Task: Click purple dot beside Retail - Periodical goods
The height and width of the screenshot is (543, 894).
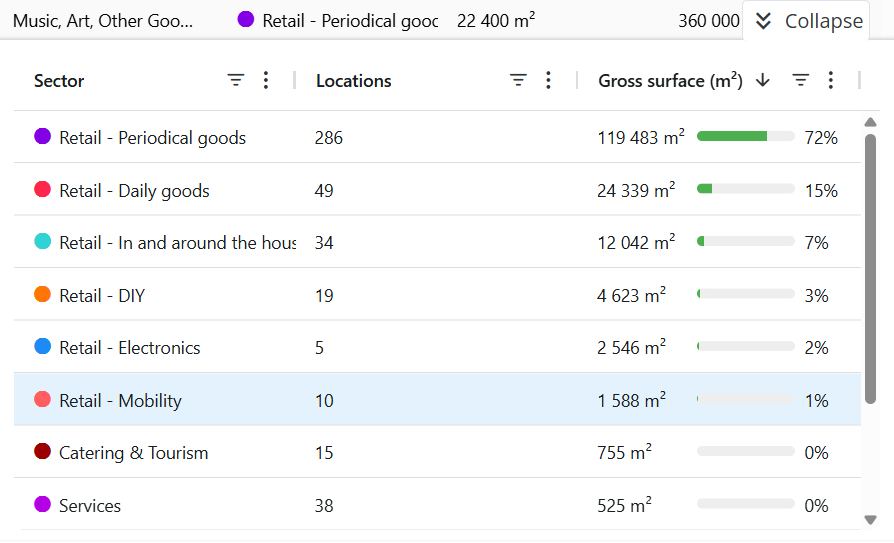Action: coord(42,137)
